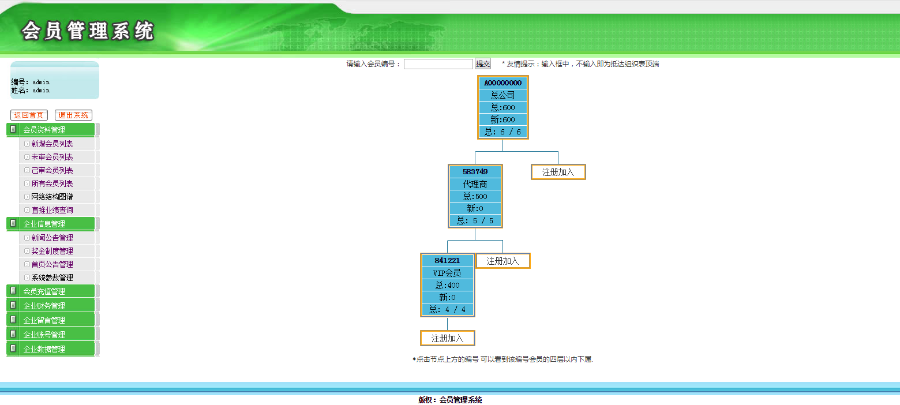Open 已审会员列表 in sidebar
The width and height of the screenshot is (900, 405).
pyautogui.click(x=52, y=170)
